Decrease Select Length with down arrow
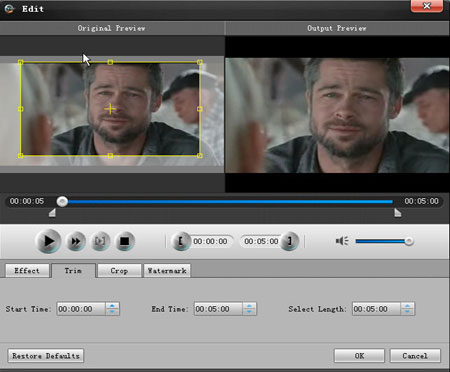Viewport: 450px width, 372px height. pos(407,312)
